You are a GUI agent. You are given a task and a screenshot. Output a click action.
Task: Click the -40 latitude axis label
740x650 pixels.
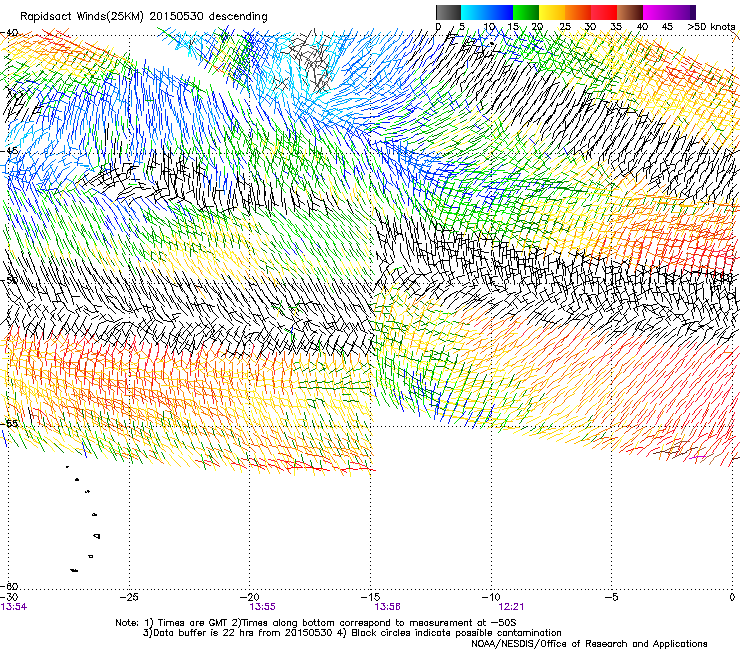[x=9, y=33]
